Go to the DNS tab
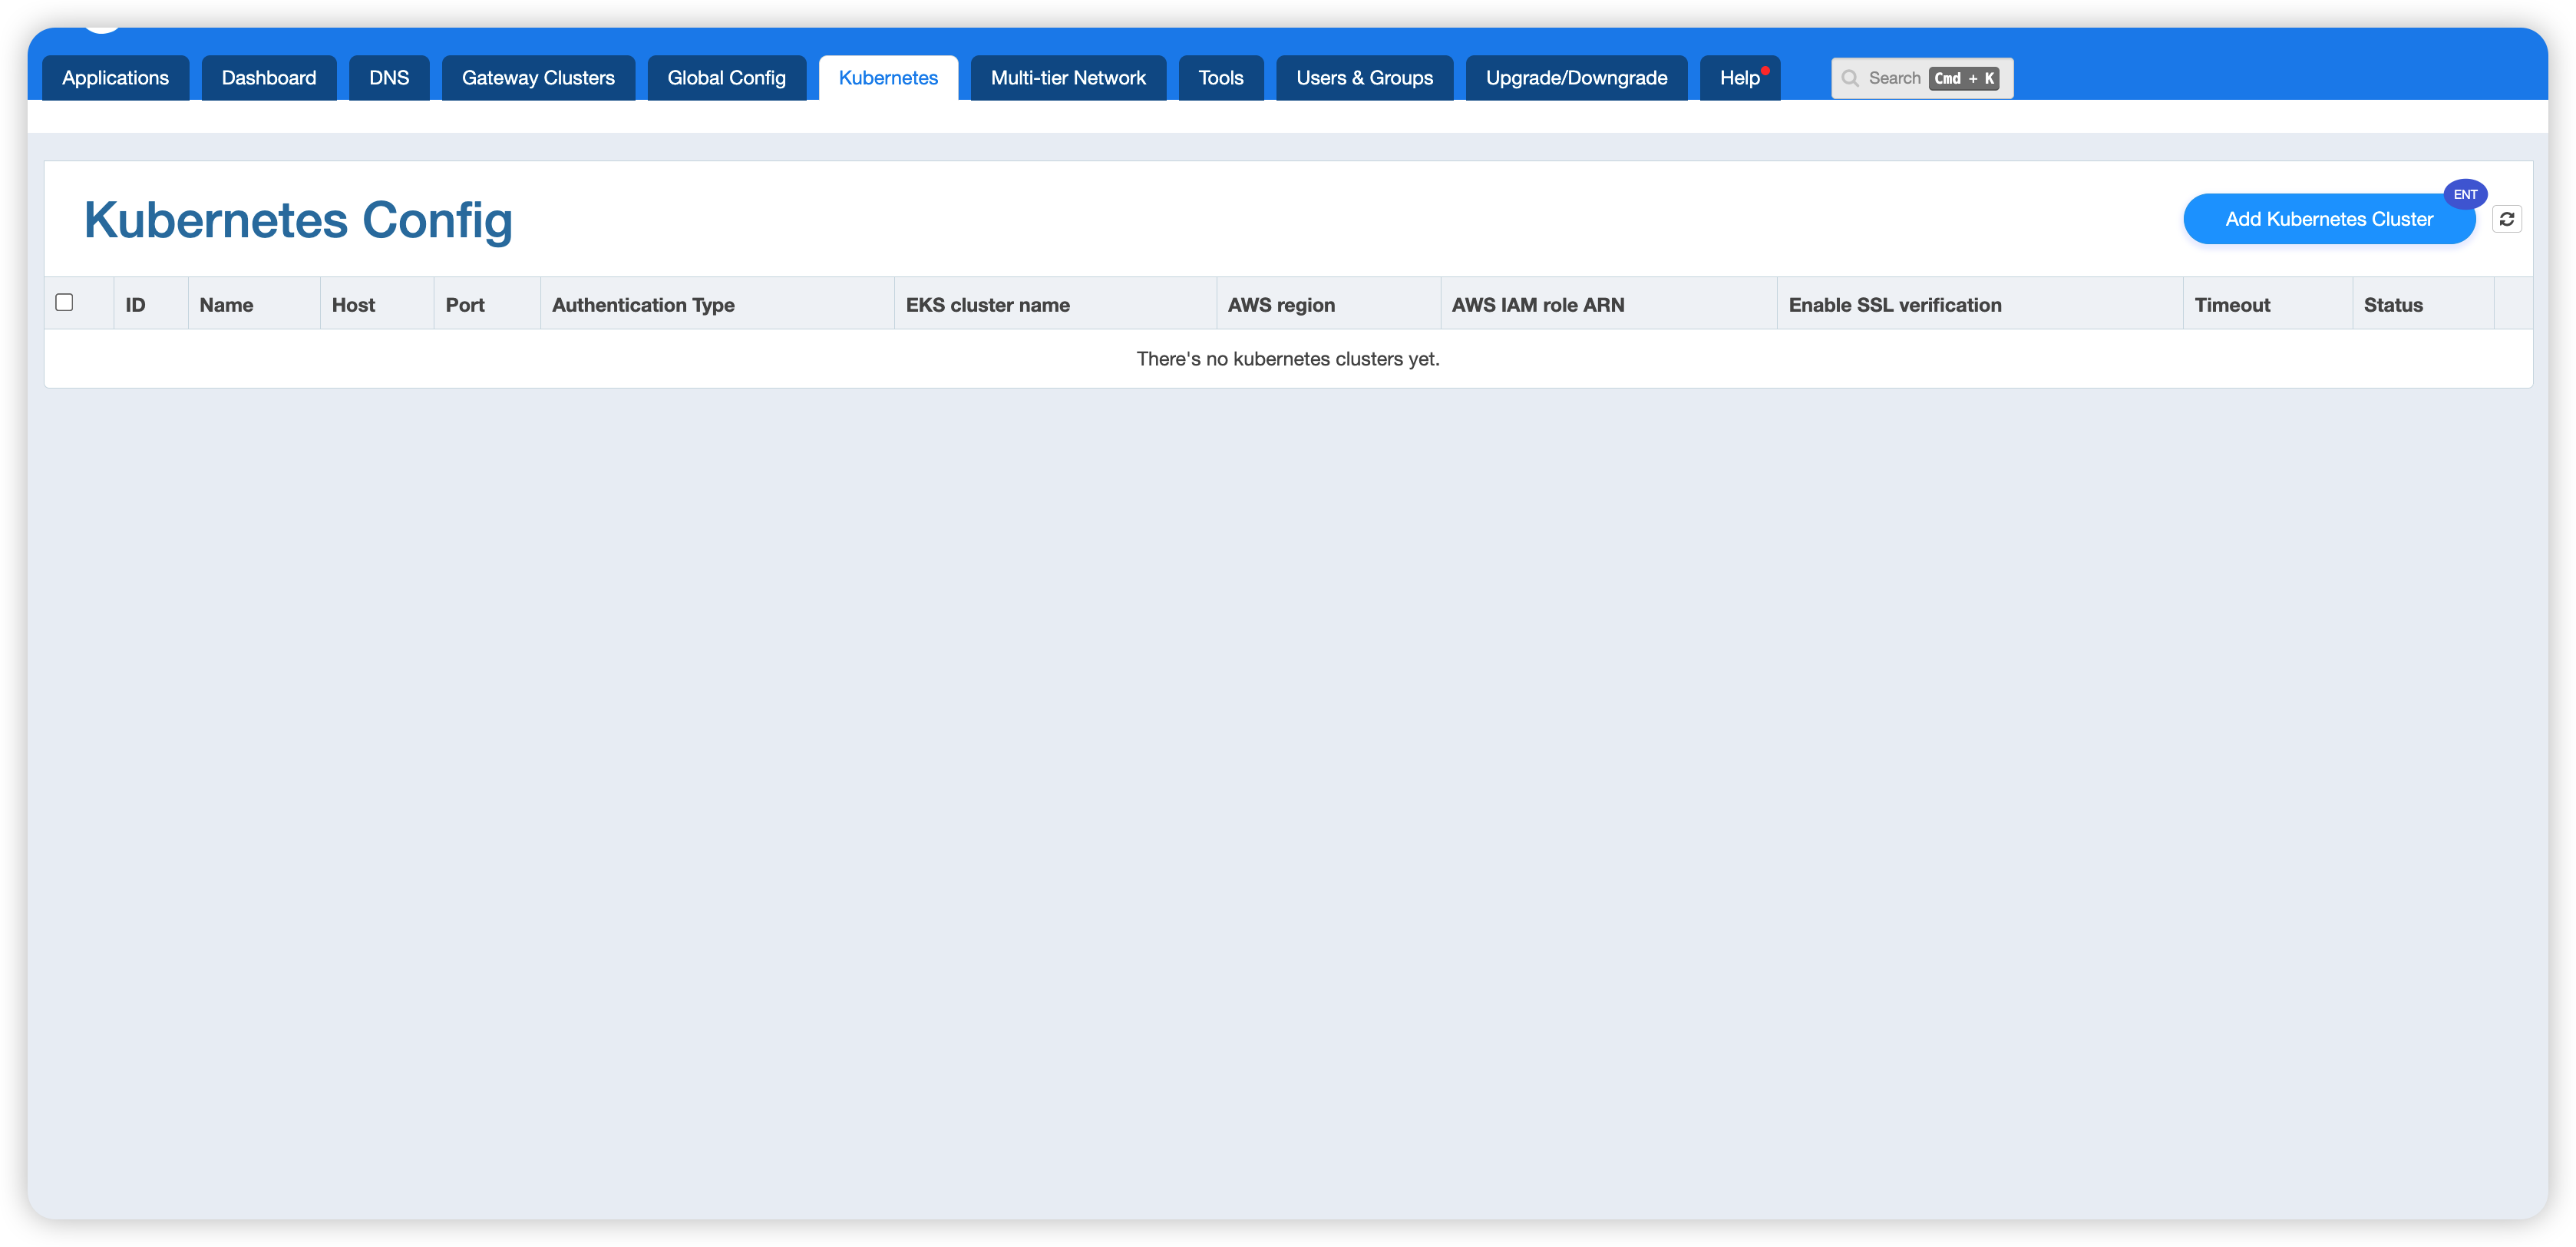Viewport: 2576px width, 1247px height. pyautogui.click(x=389, y=78)
